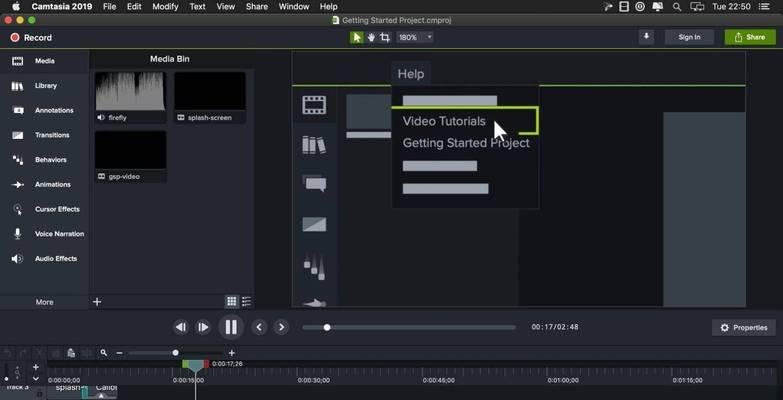
Task: Switch Media Bin to list view
Action: pos(246,301)
